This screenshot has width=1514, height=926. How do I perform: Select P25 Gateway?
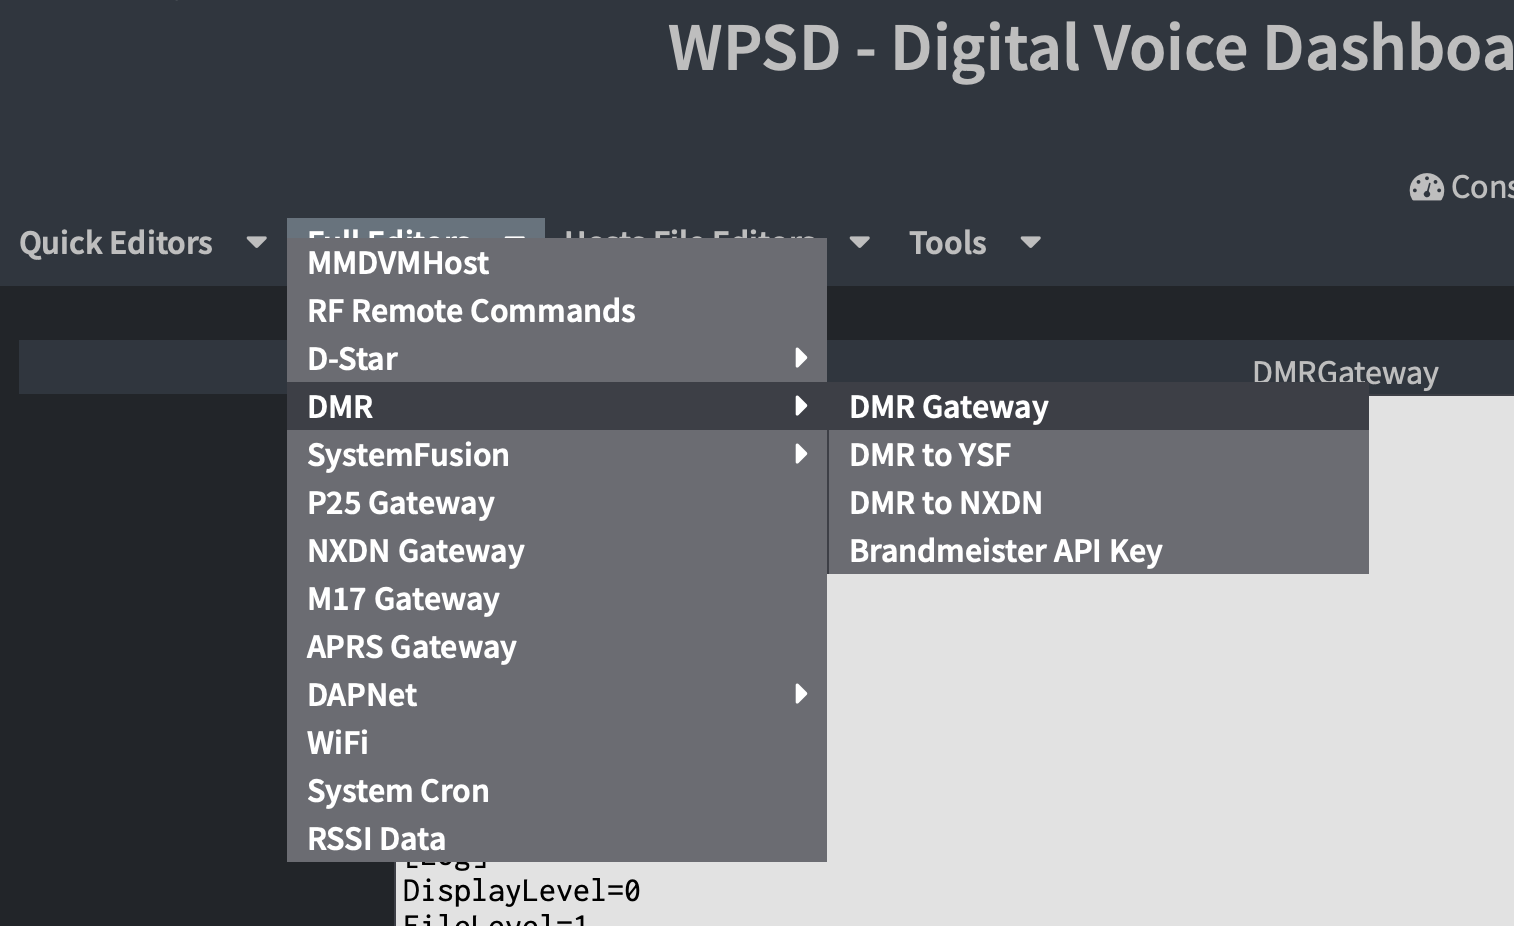[401, 503]
